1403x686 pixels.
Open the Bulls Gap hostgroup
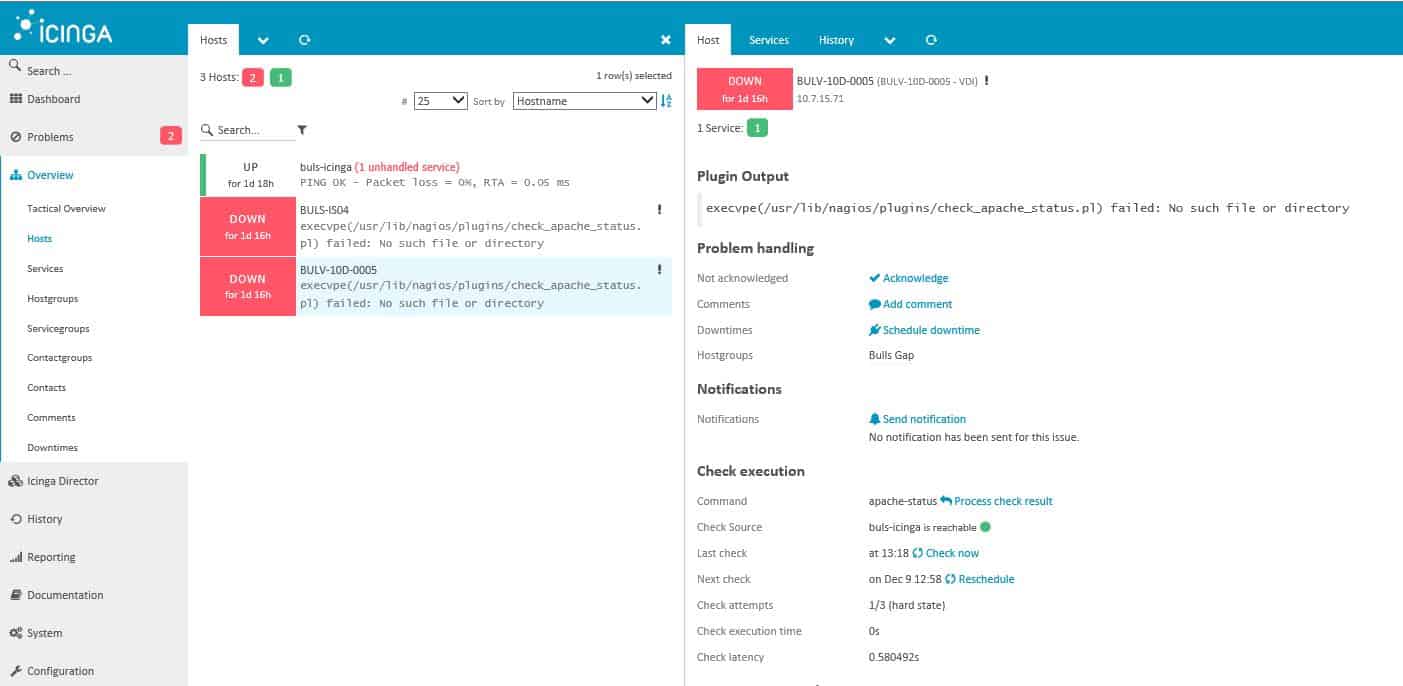point(891,355)
